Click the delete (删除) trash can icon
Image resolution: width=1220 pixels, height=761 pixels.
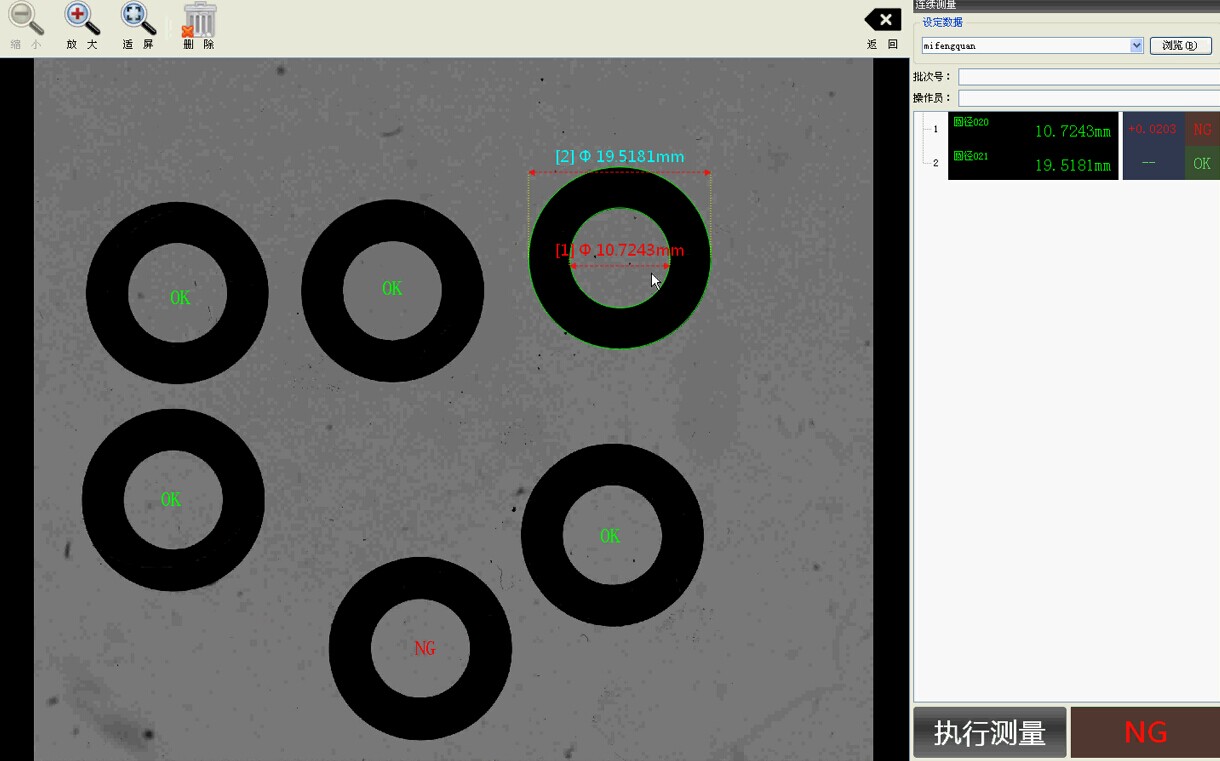[x=199, y=21]
